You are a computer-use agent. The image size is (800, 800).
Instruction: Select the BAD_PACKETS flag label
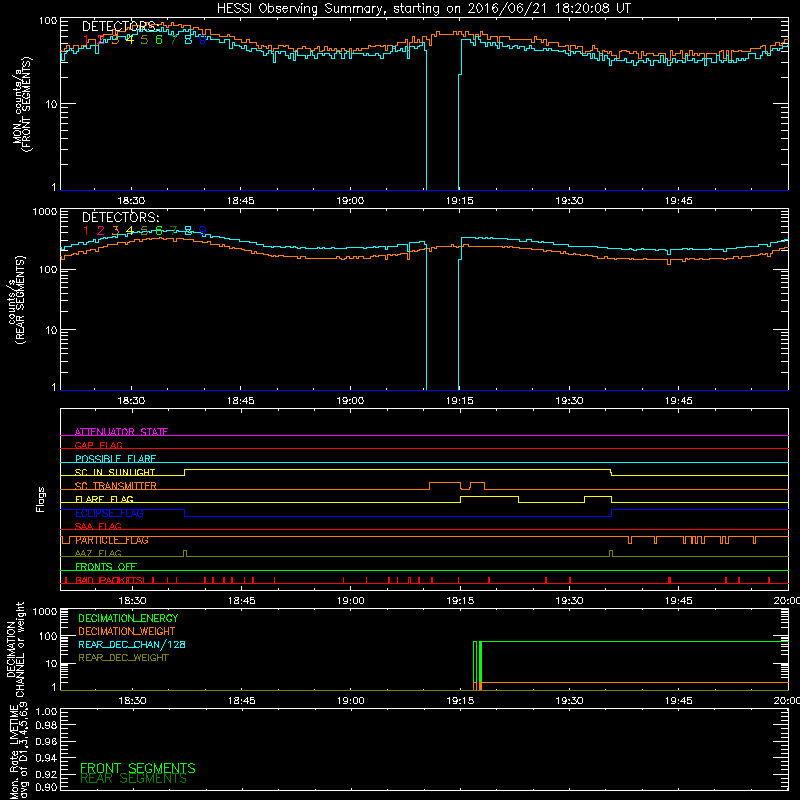point(110,580)
